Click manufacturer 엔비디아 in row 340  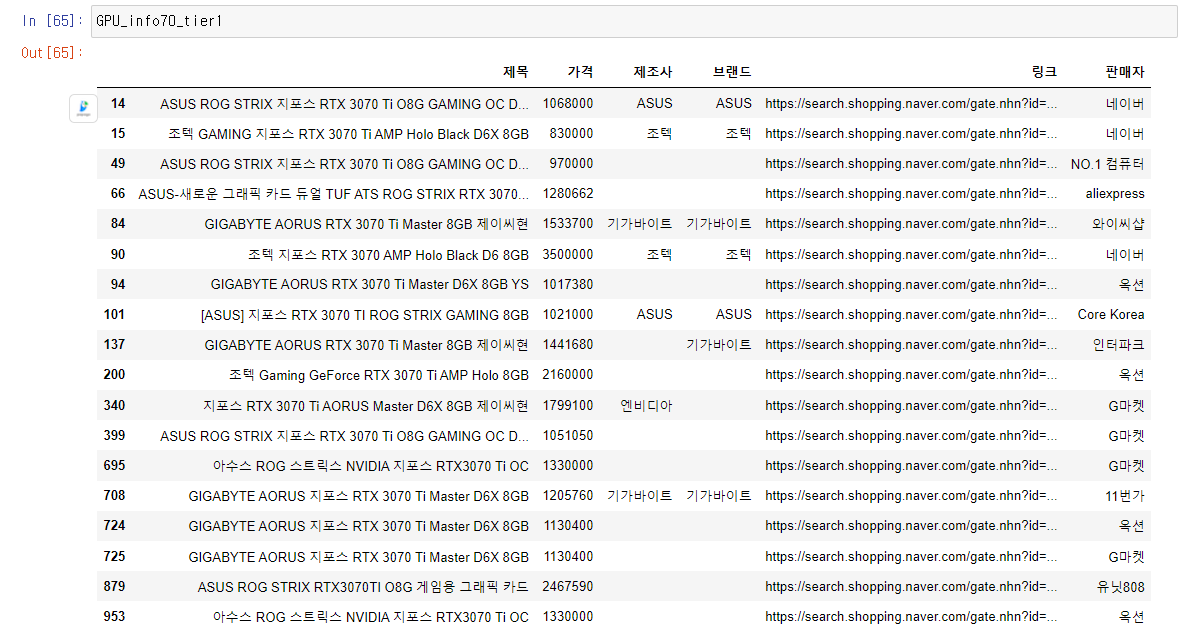click(x=646, y=406)
